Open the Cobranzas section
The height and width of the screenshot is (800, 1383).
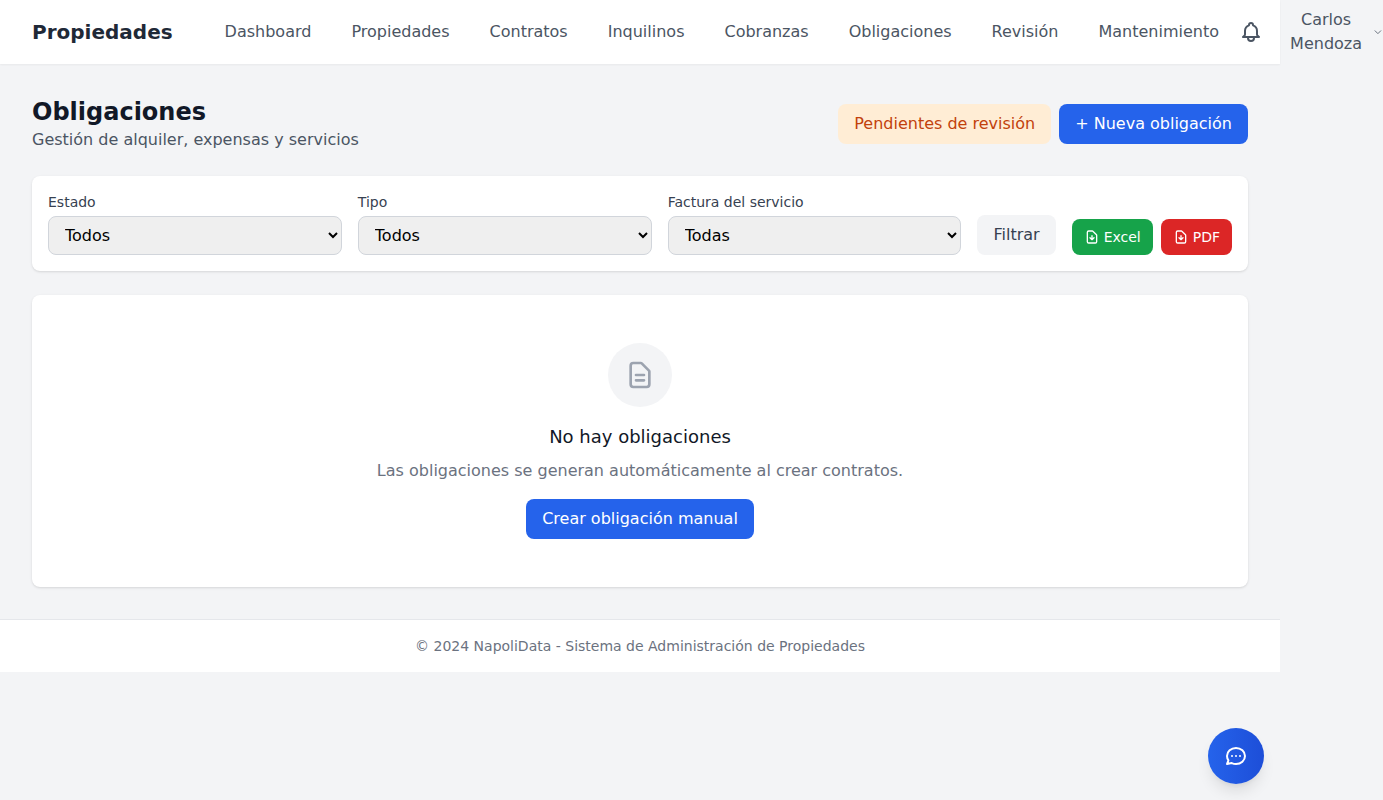click(766, 31)
